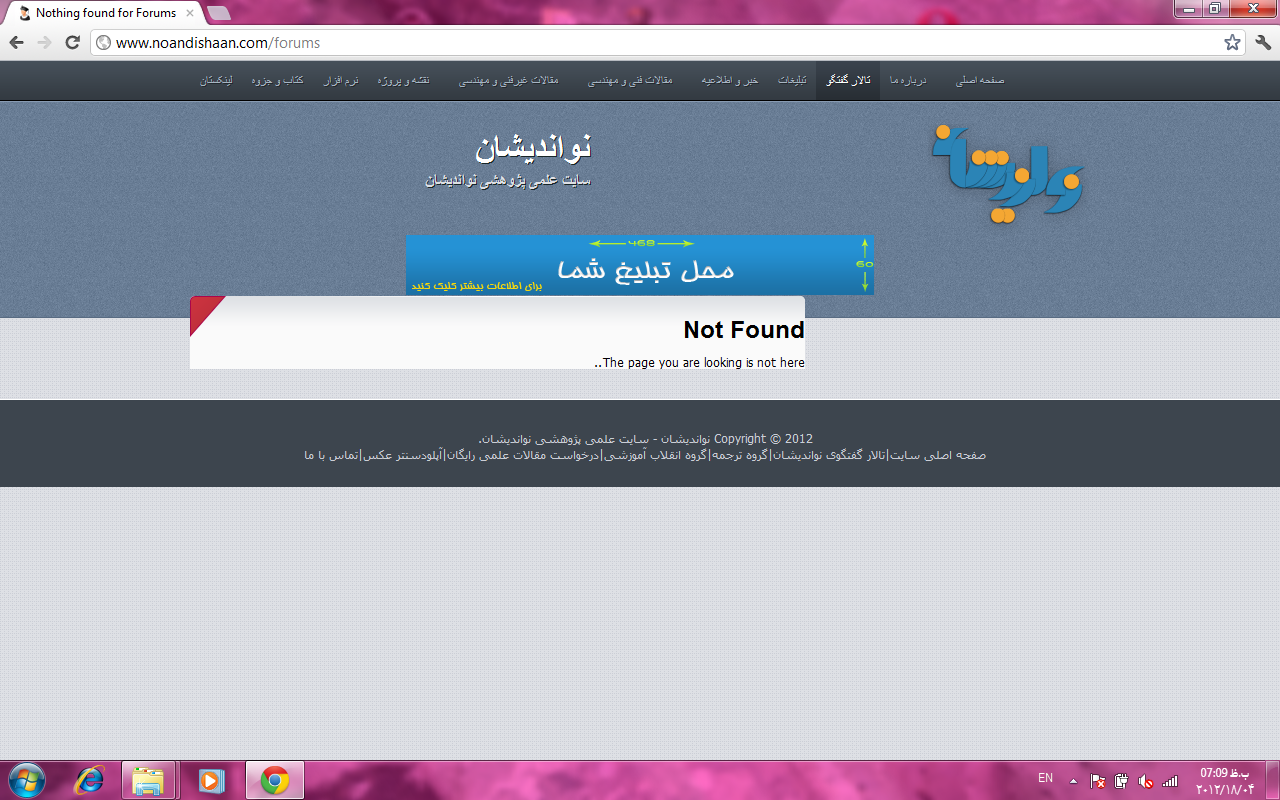Viewport: 1280px width, 800px height.
Task: Follow footer link 'آپلودسنتر عکس'
Action: click(402, 455)
